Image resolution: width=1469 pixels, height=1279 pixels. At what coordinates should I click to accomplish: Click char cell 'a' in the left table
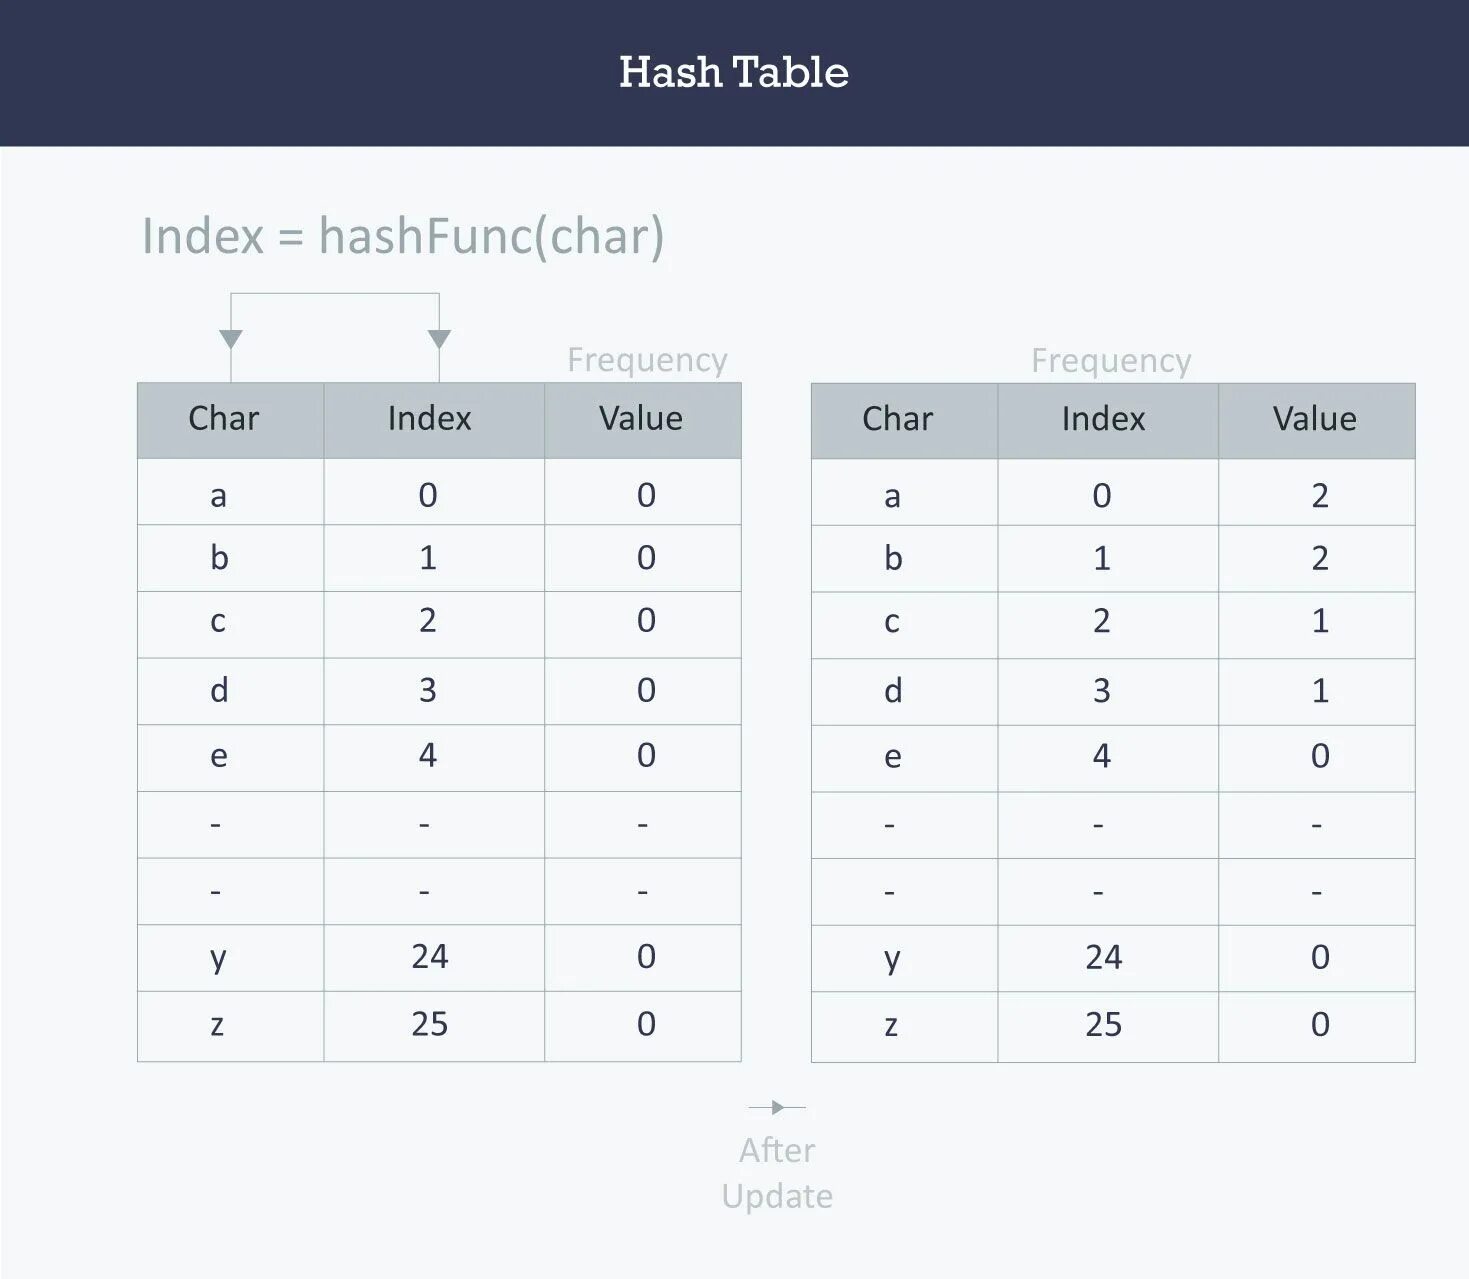click(218, 495)
